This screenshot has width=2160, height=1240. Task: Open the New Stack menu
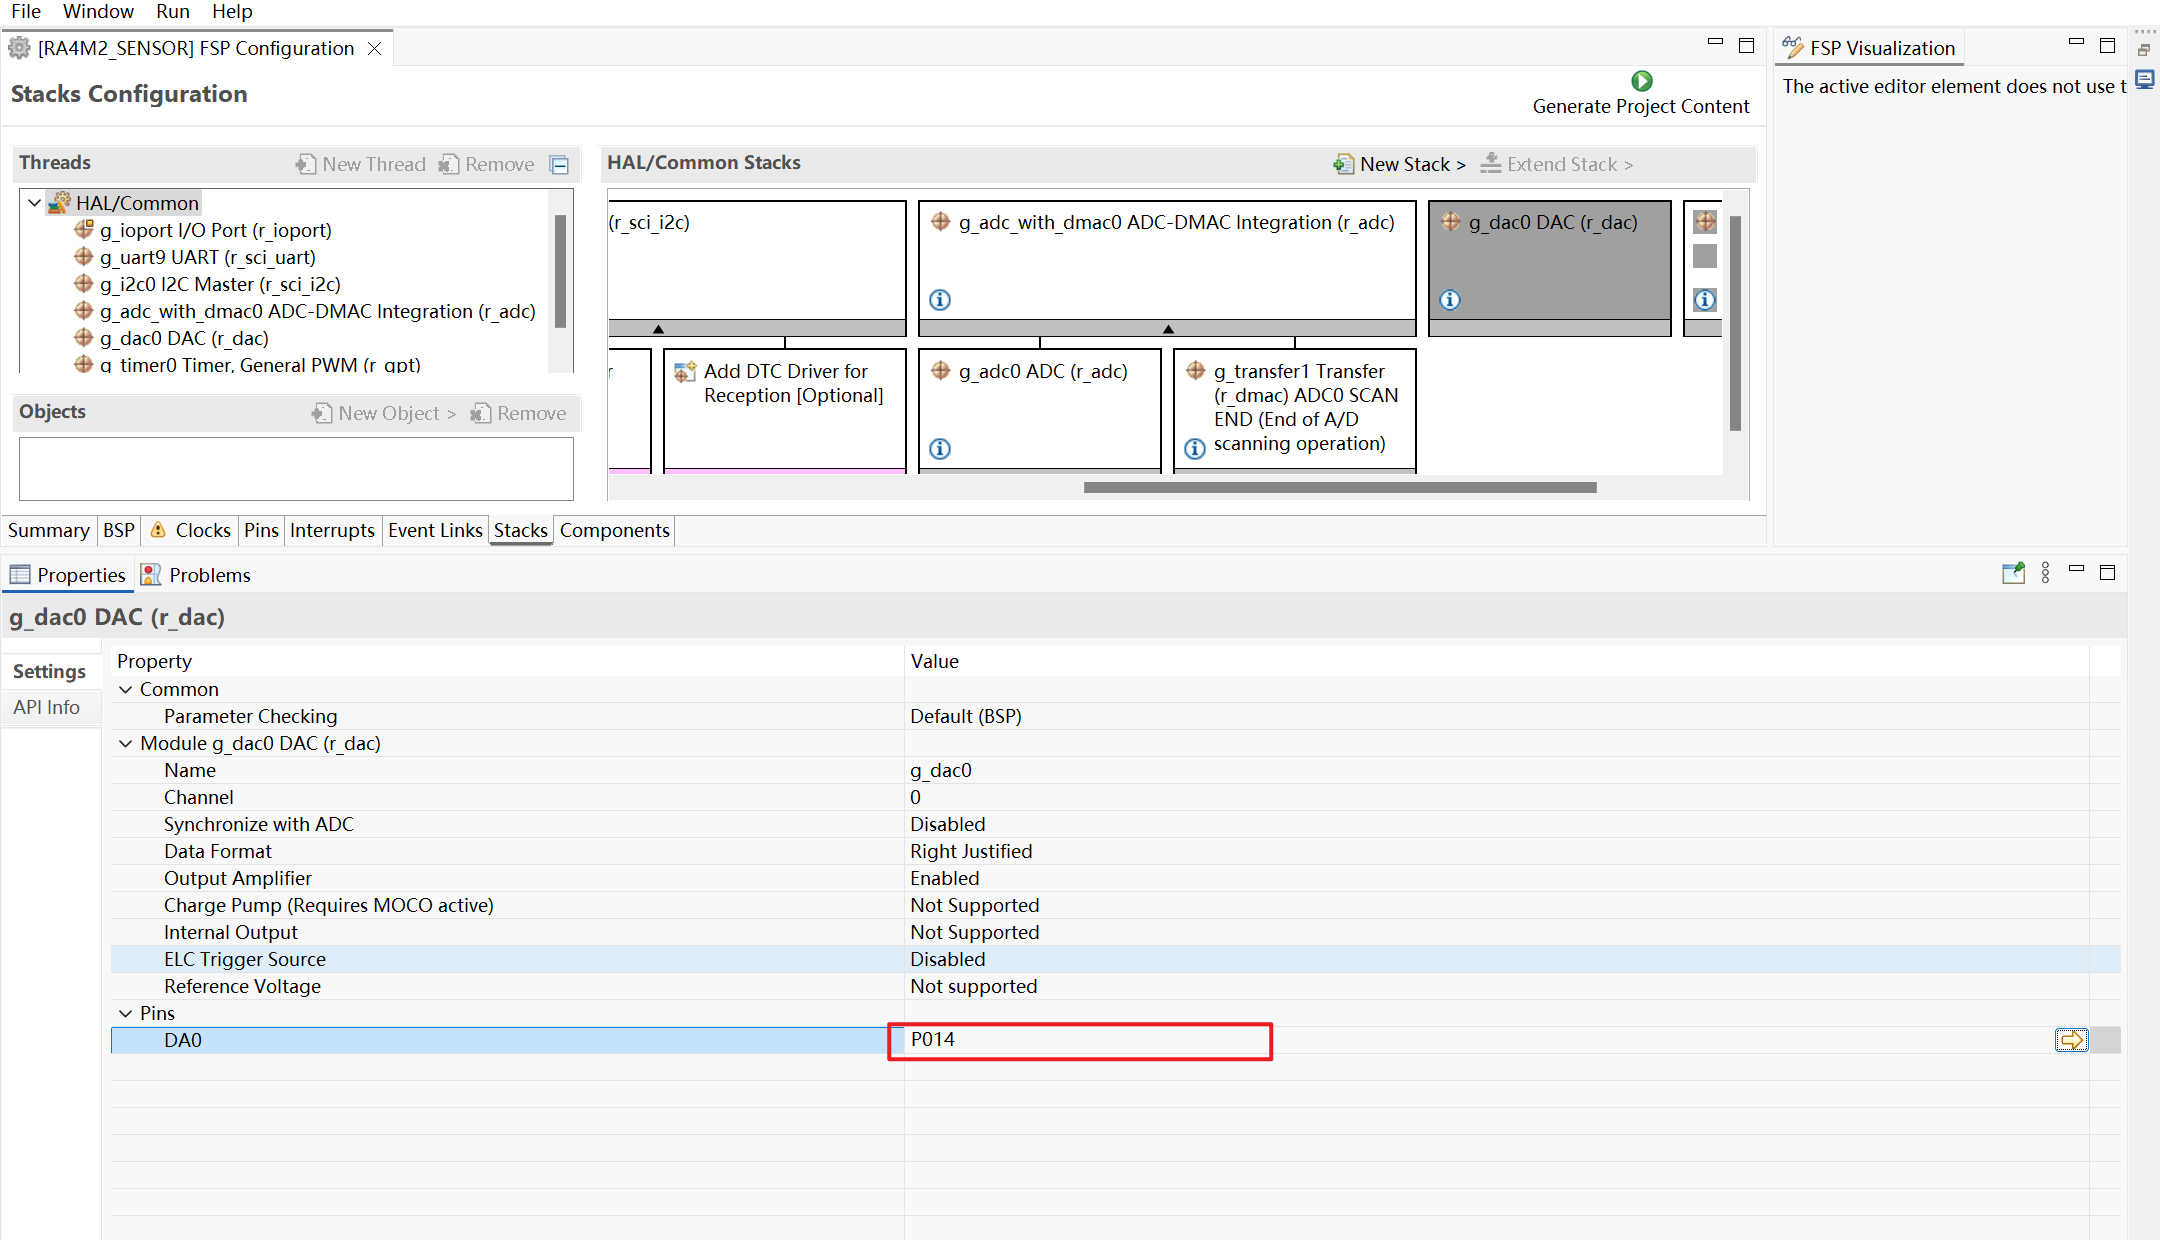(x=1399, y=164)
